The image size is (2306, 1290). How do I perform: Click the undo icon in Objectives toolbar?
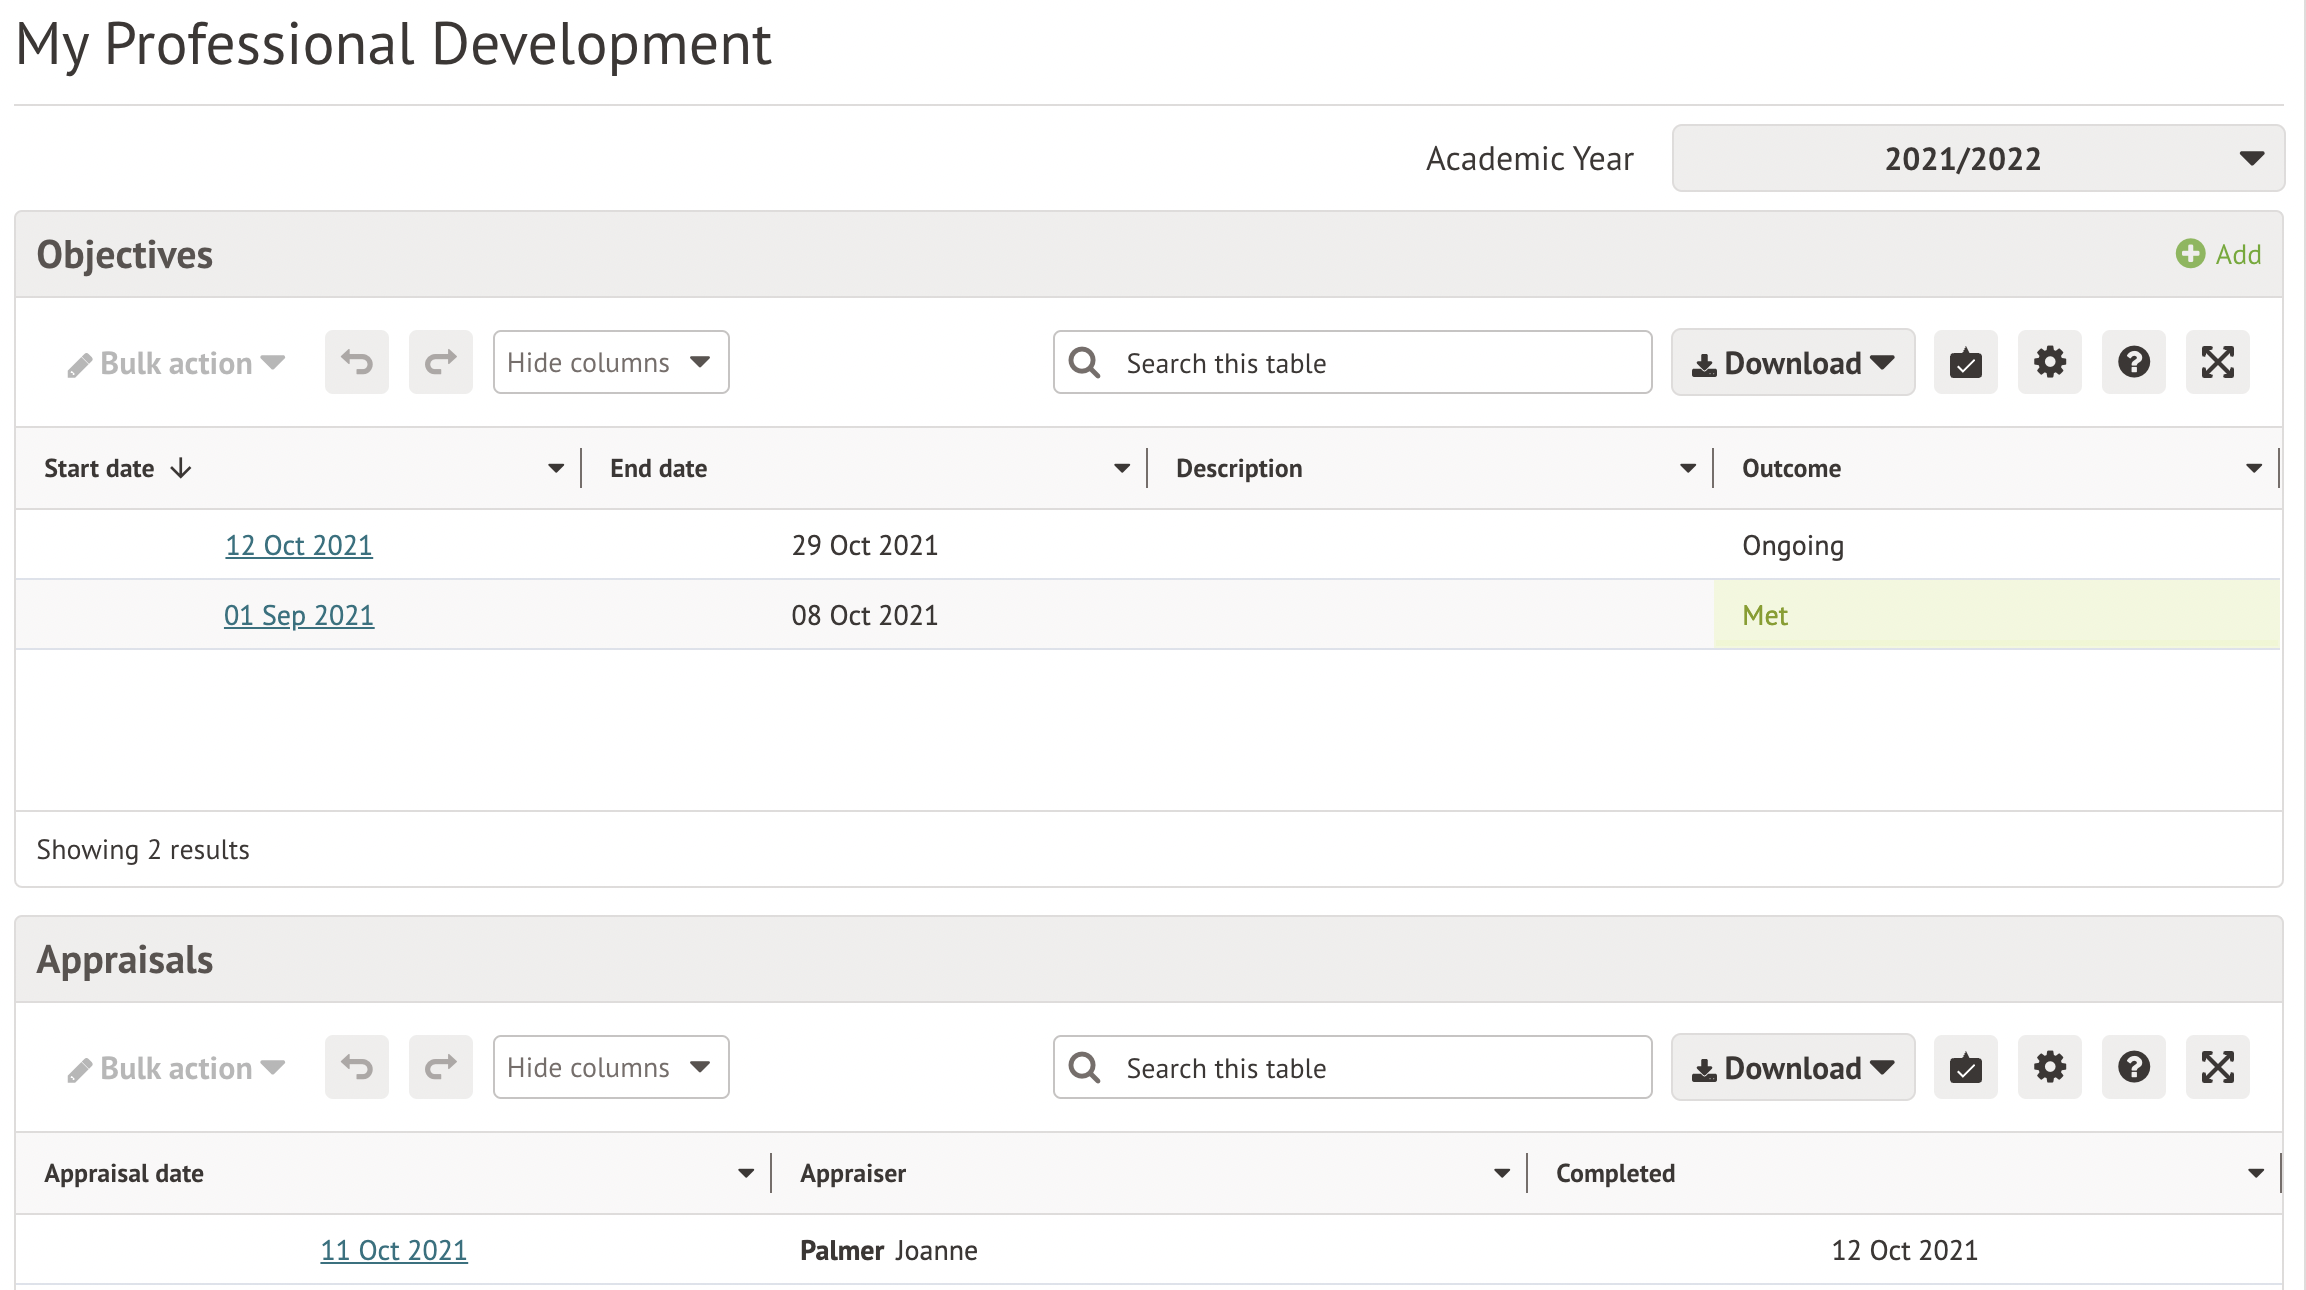[x=357, y=362]
